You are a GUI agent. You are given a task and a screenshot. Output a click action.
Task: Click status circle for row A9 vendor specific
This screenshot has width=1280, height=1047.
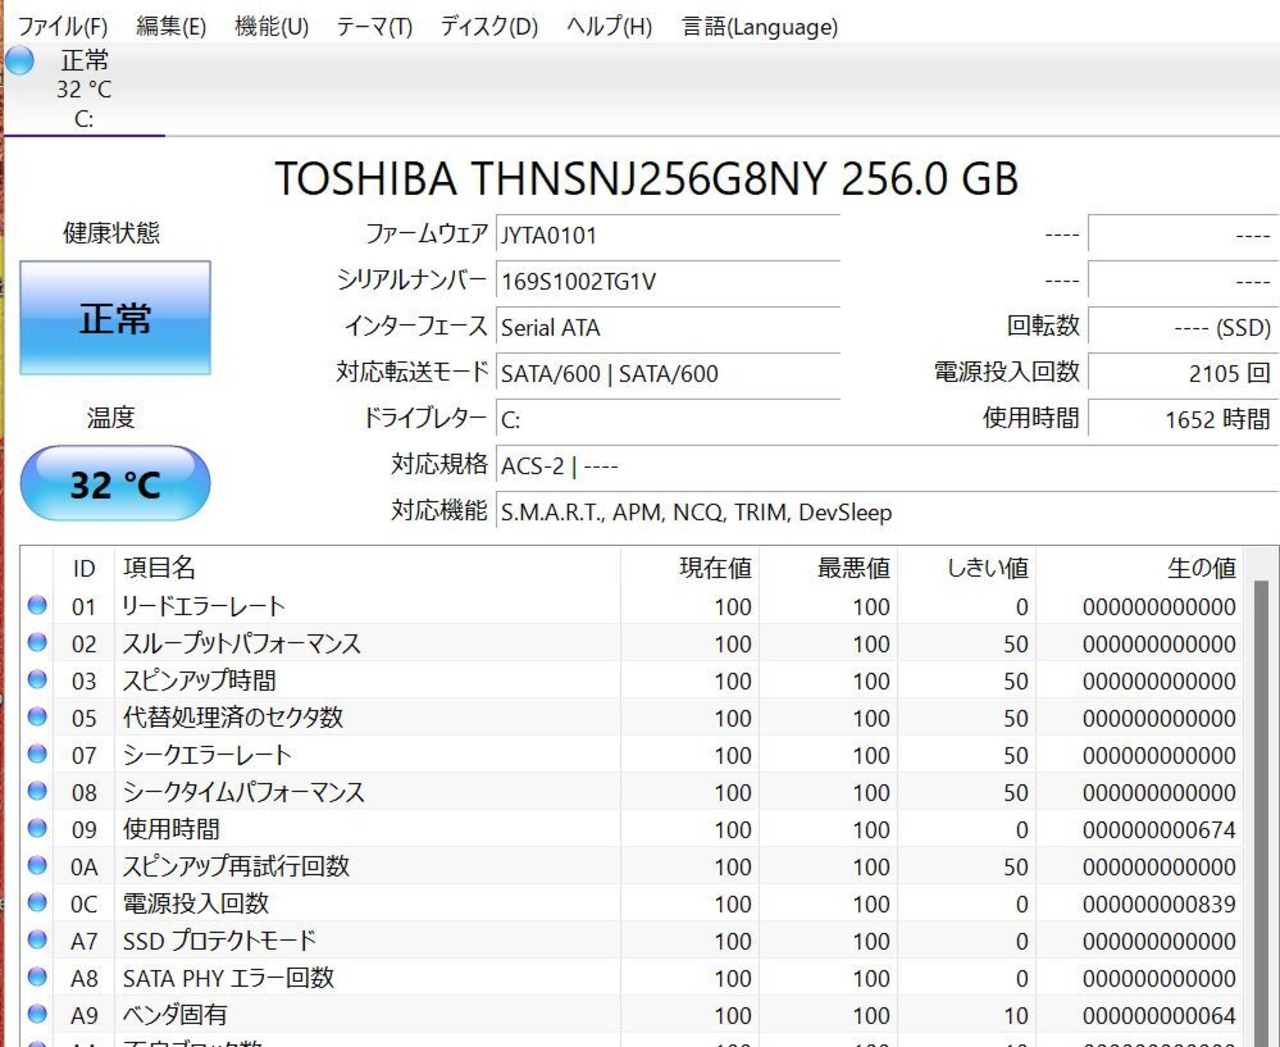[37, 1014]
